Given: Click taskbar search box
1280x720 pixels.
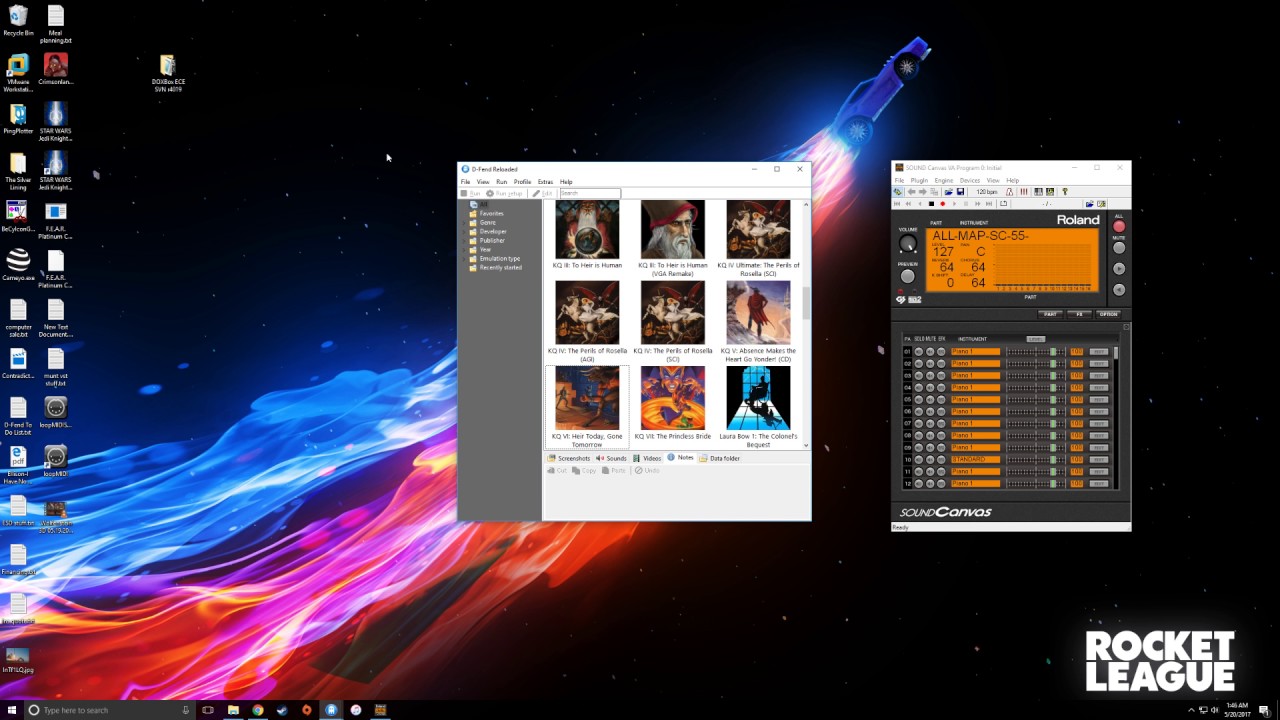Looking at the screenshot, I should click(110, 710).
